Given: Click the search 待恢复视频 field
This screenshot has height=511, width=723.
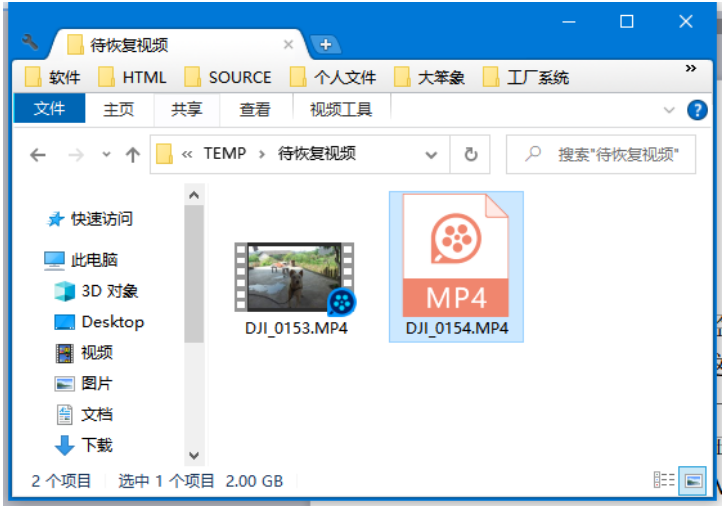Looking at the screenshot, I should 601,154.
